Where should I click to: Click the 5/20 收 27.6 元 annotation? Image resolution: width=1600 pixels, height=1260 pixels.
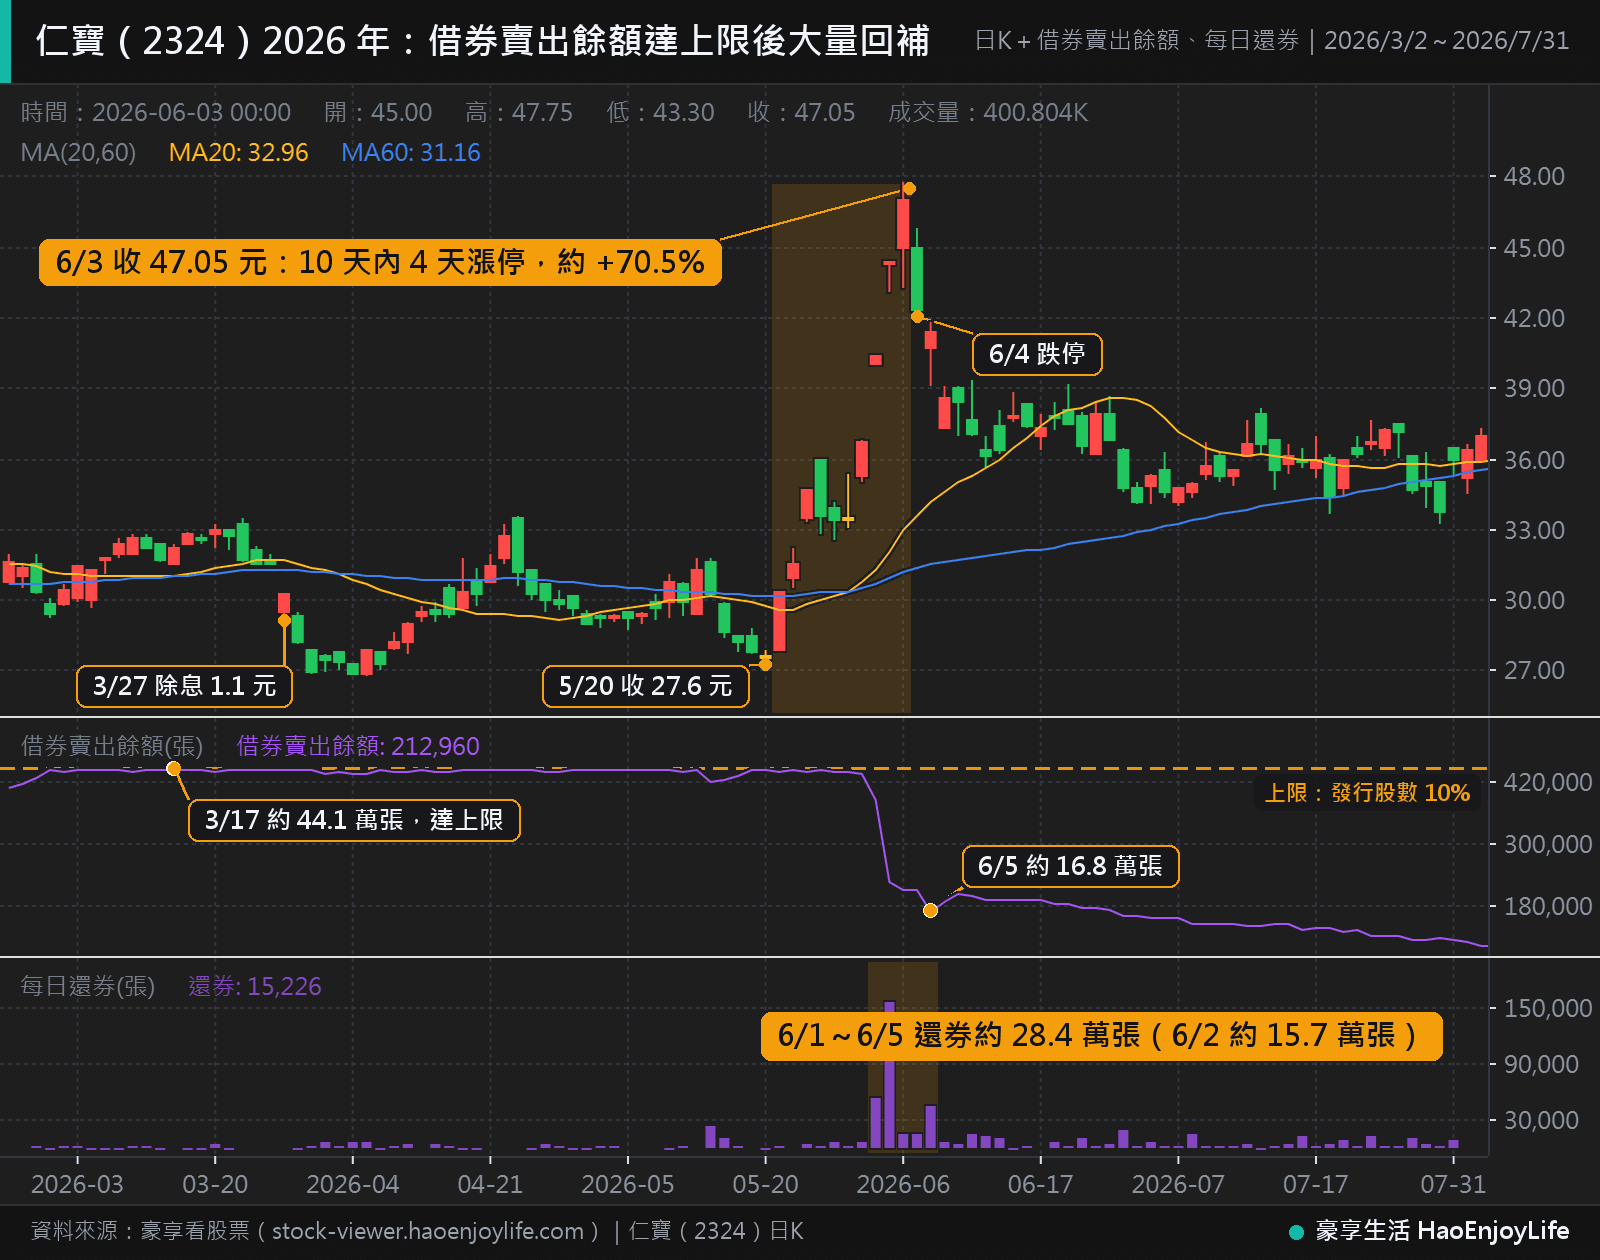coord(646,686)
